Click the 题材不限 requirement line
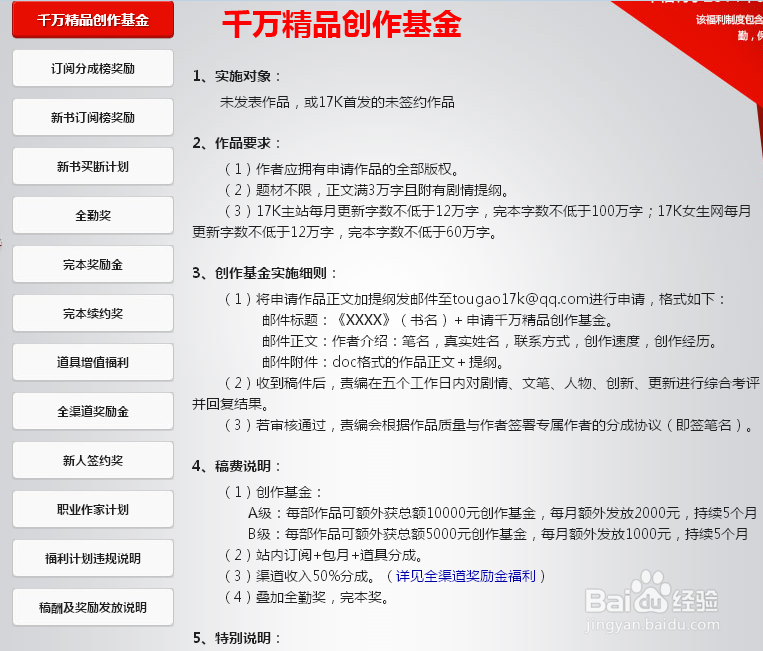This screenshot has height=651, width=763. click(x=366, y=190)
